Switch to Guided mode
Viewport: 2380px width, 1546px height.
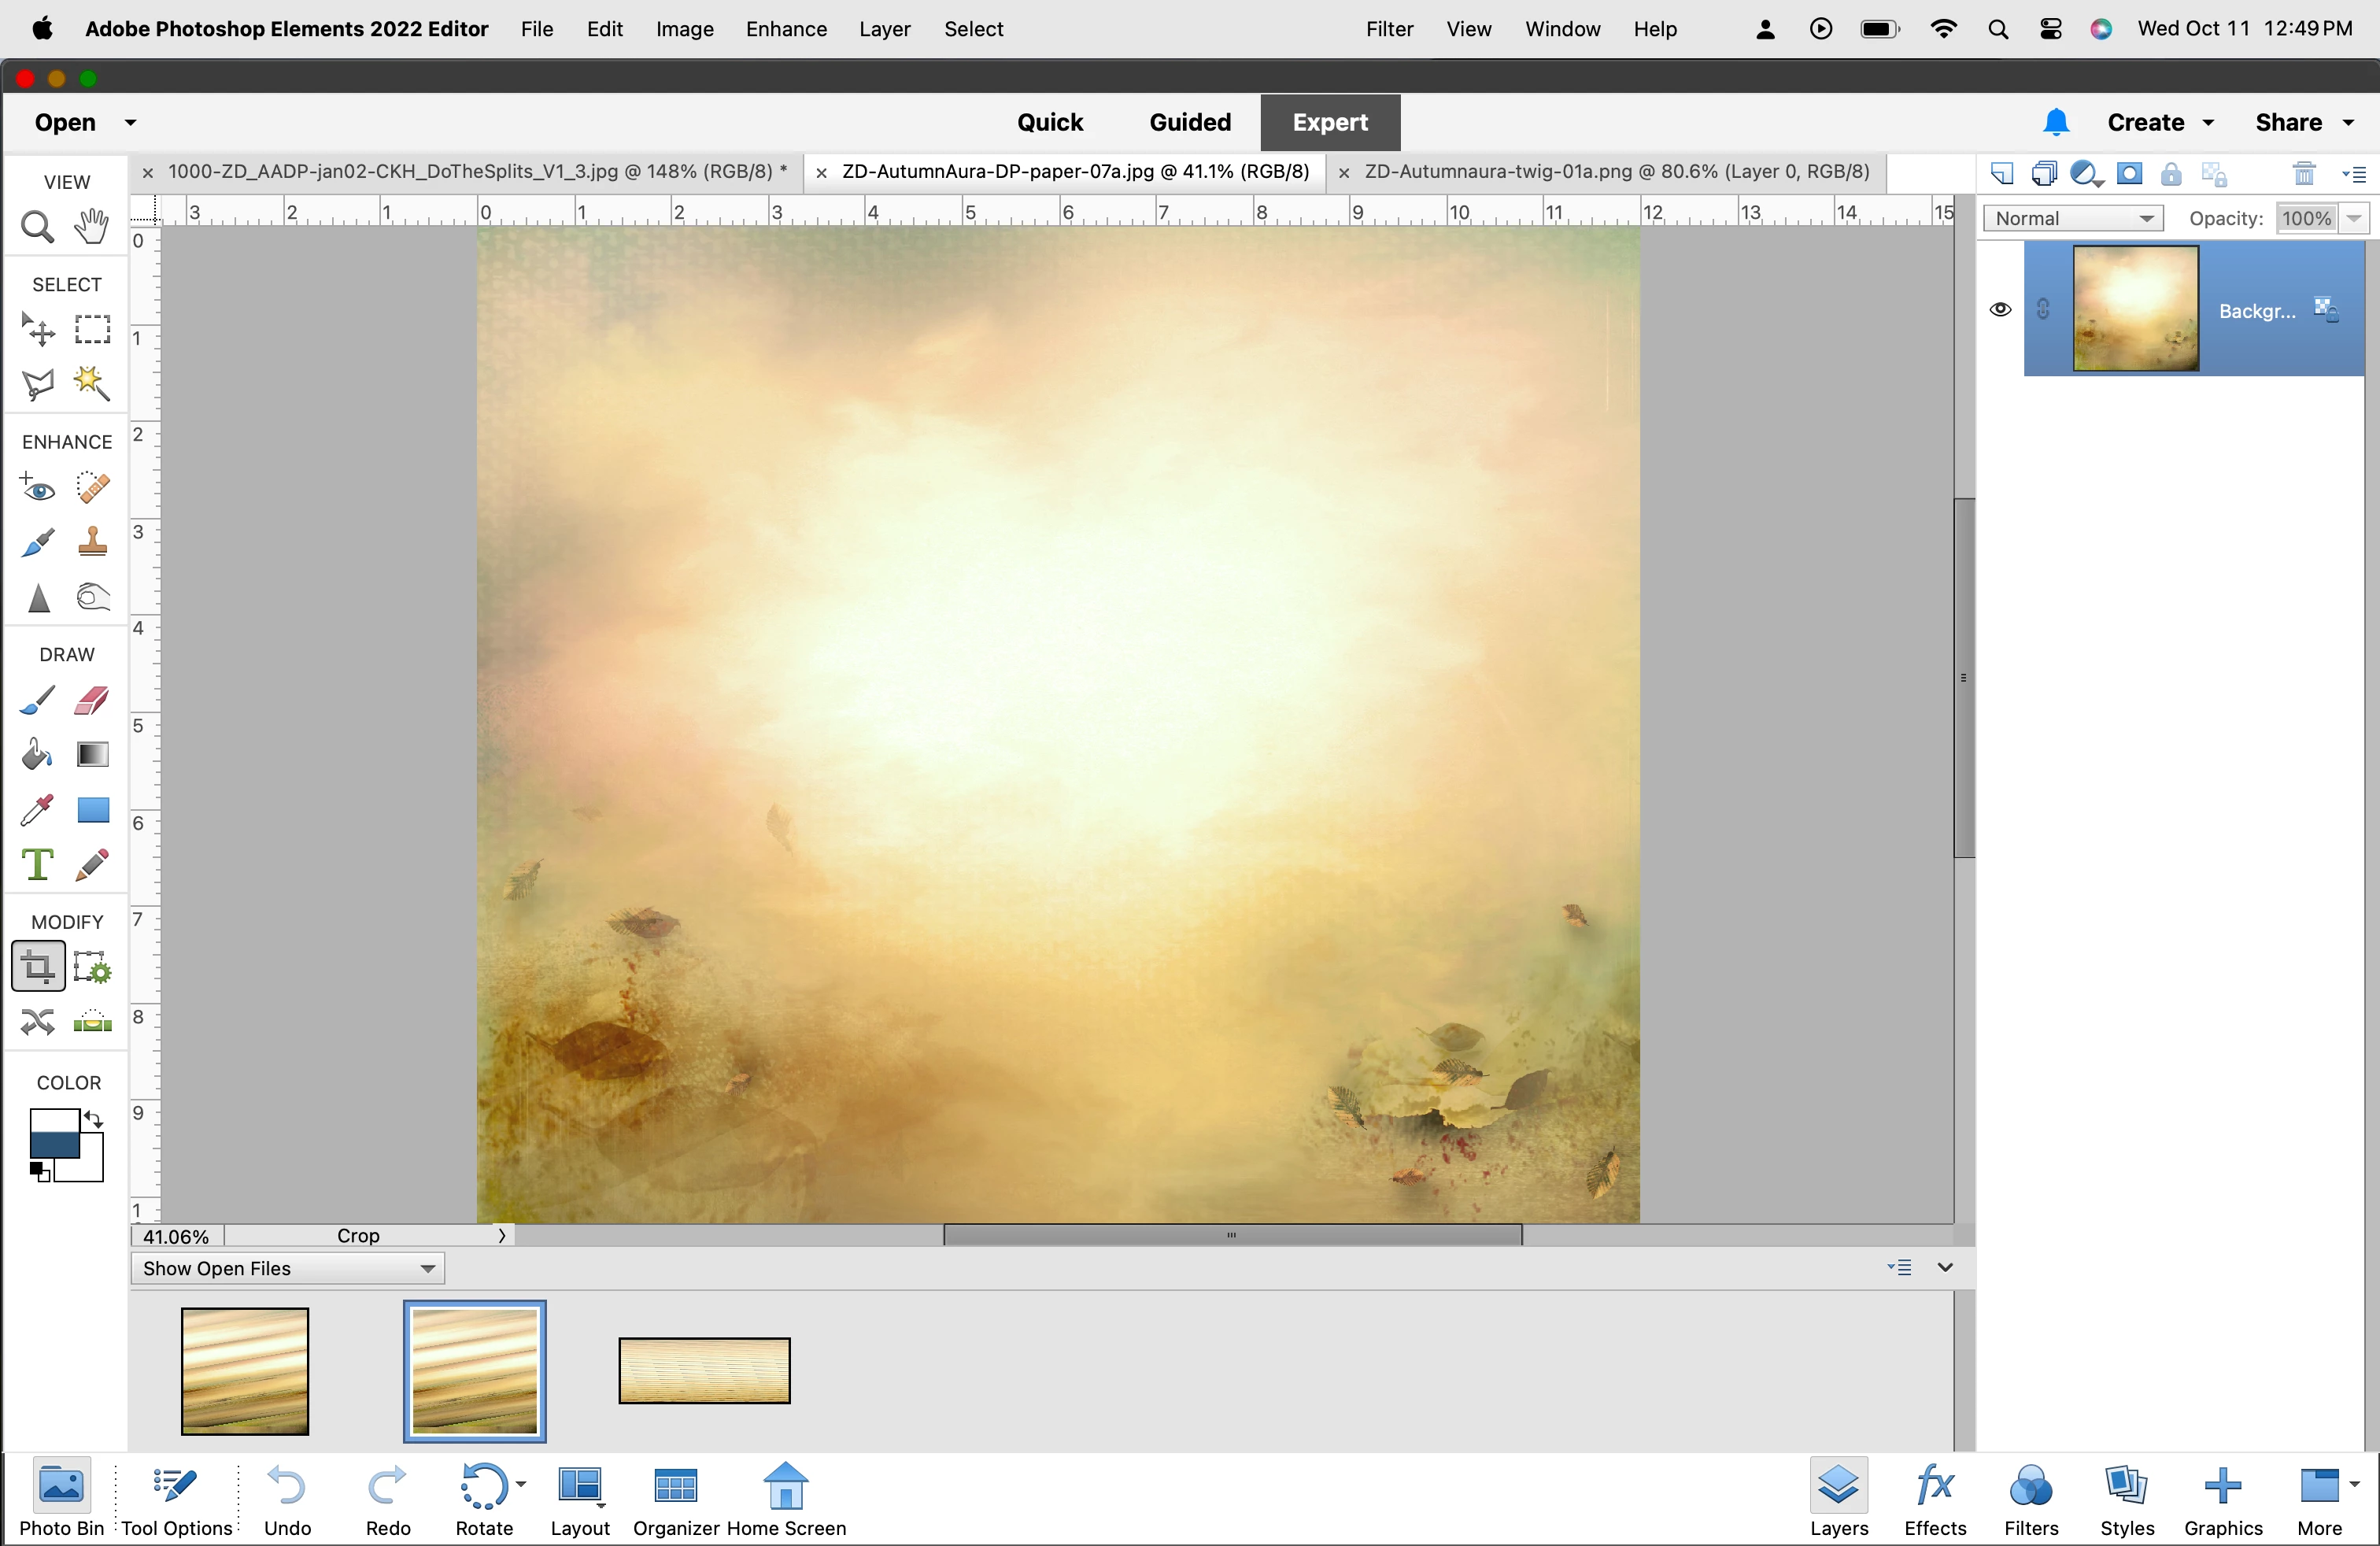(x=1189, y=122)
